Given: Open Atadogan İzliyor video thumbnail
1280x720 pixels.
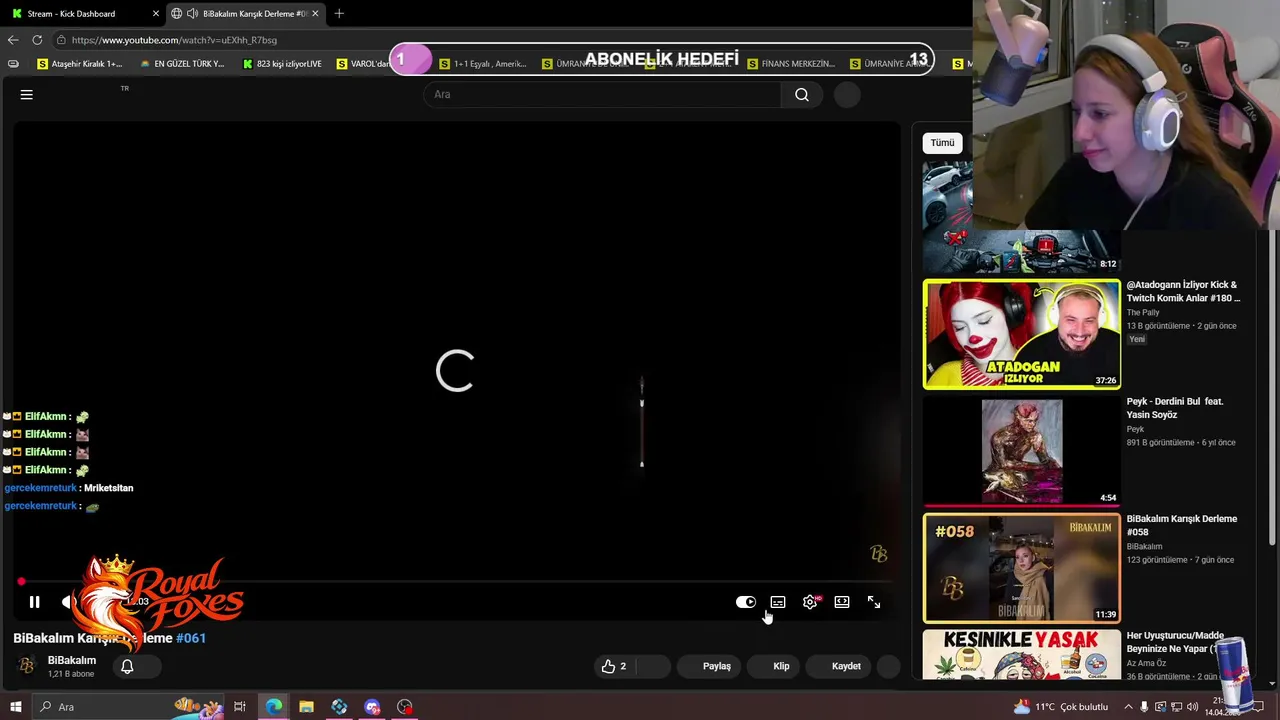Looking at the screenshot, I should [x=1021, y=334].
